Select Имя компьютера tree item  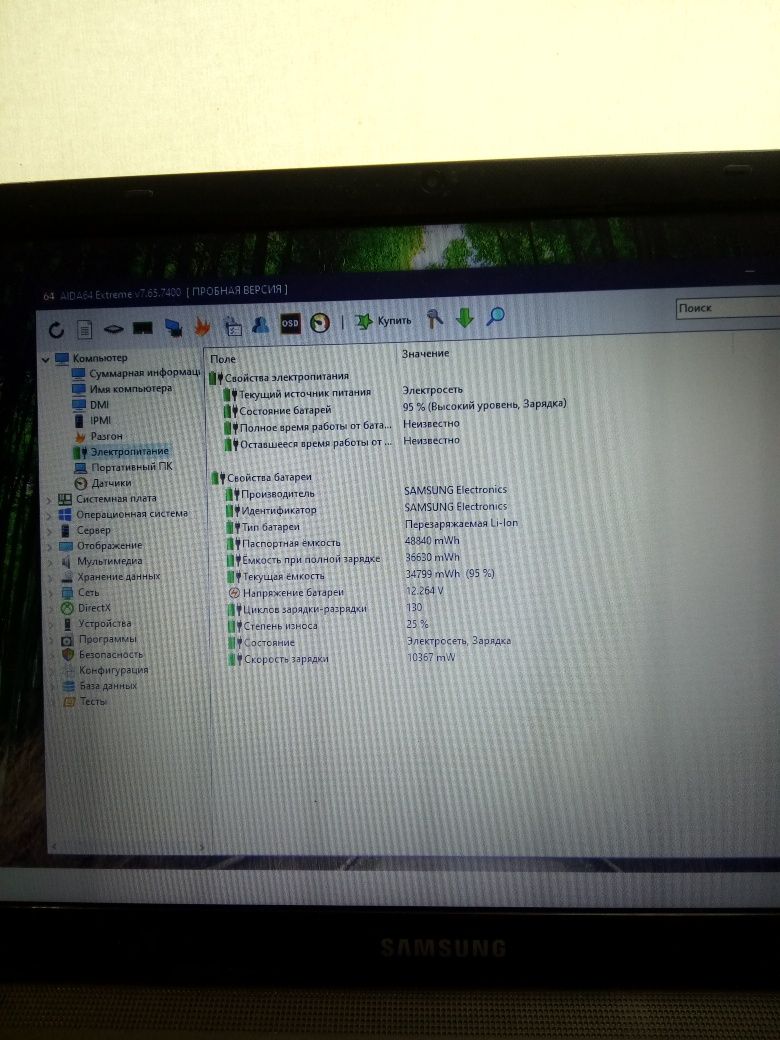[122, 389]
